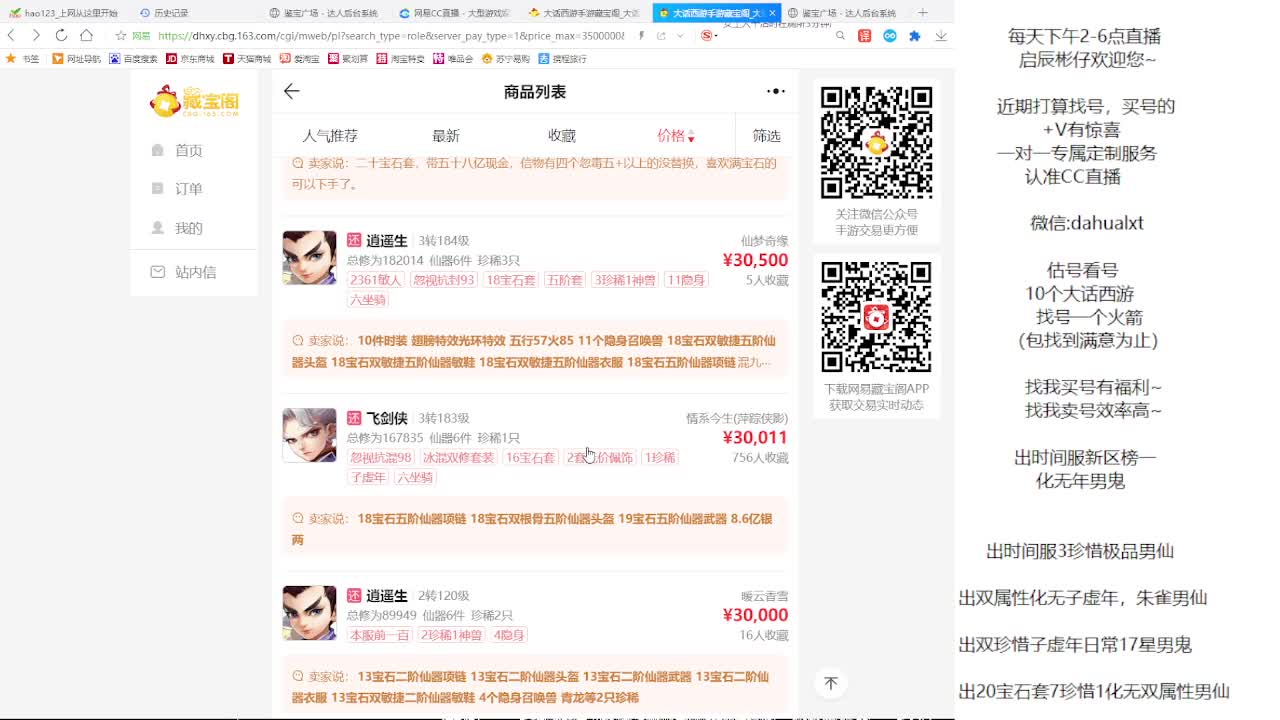Screen dimensions: 1280x720
Task: Click the red translate extension icon
Action: click(x=865, y=35)
